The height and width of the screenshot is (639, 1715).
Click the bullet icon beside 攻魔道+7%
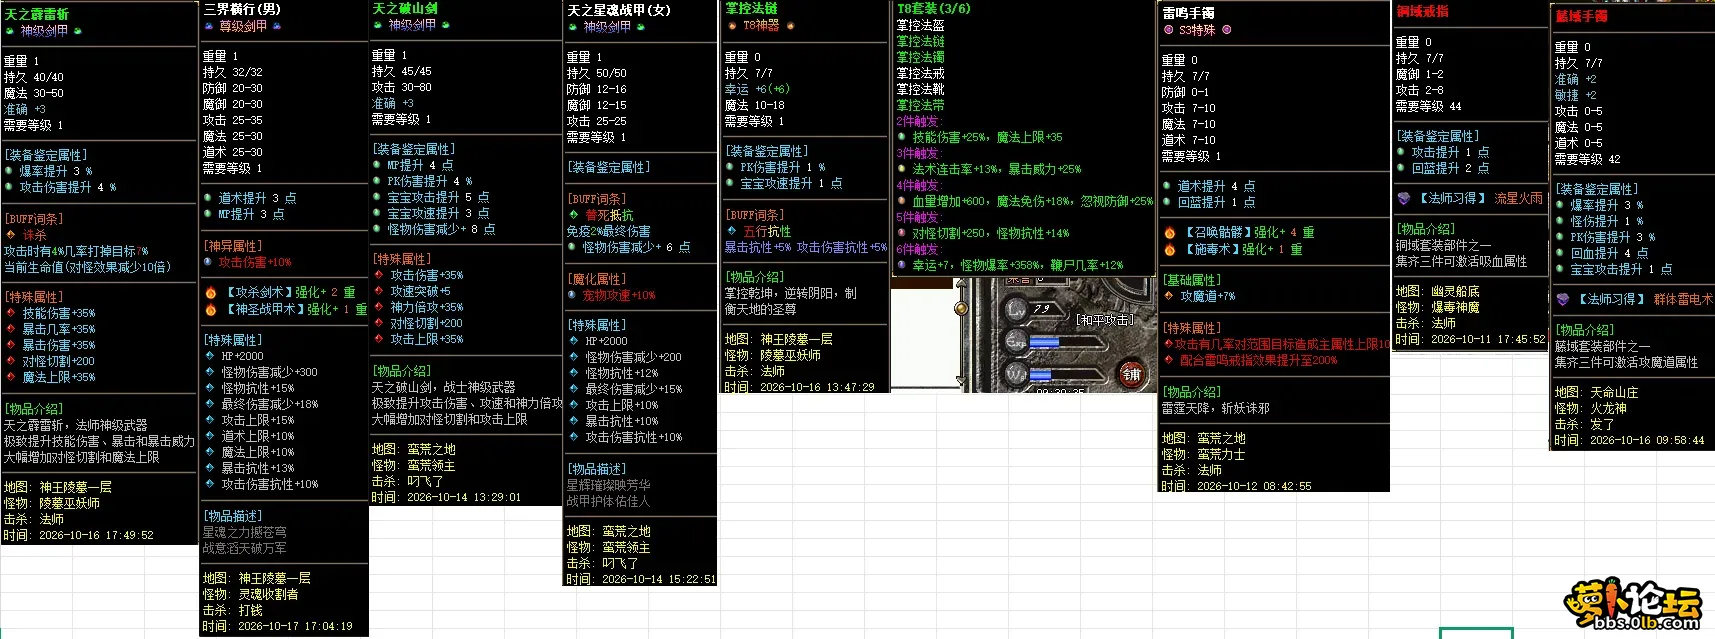point(1169,297)
